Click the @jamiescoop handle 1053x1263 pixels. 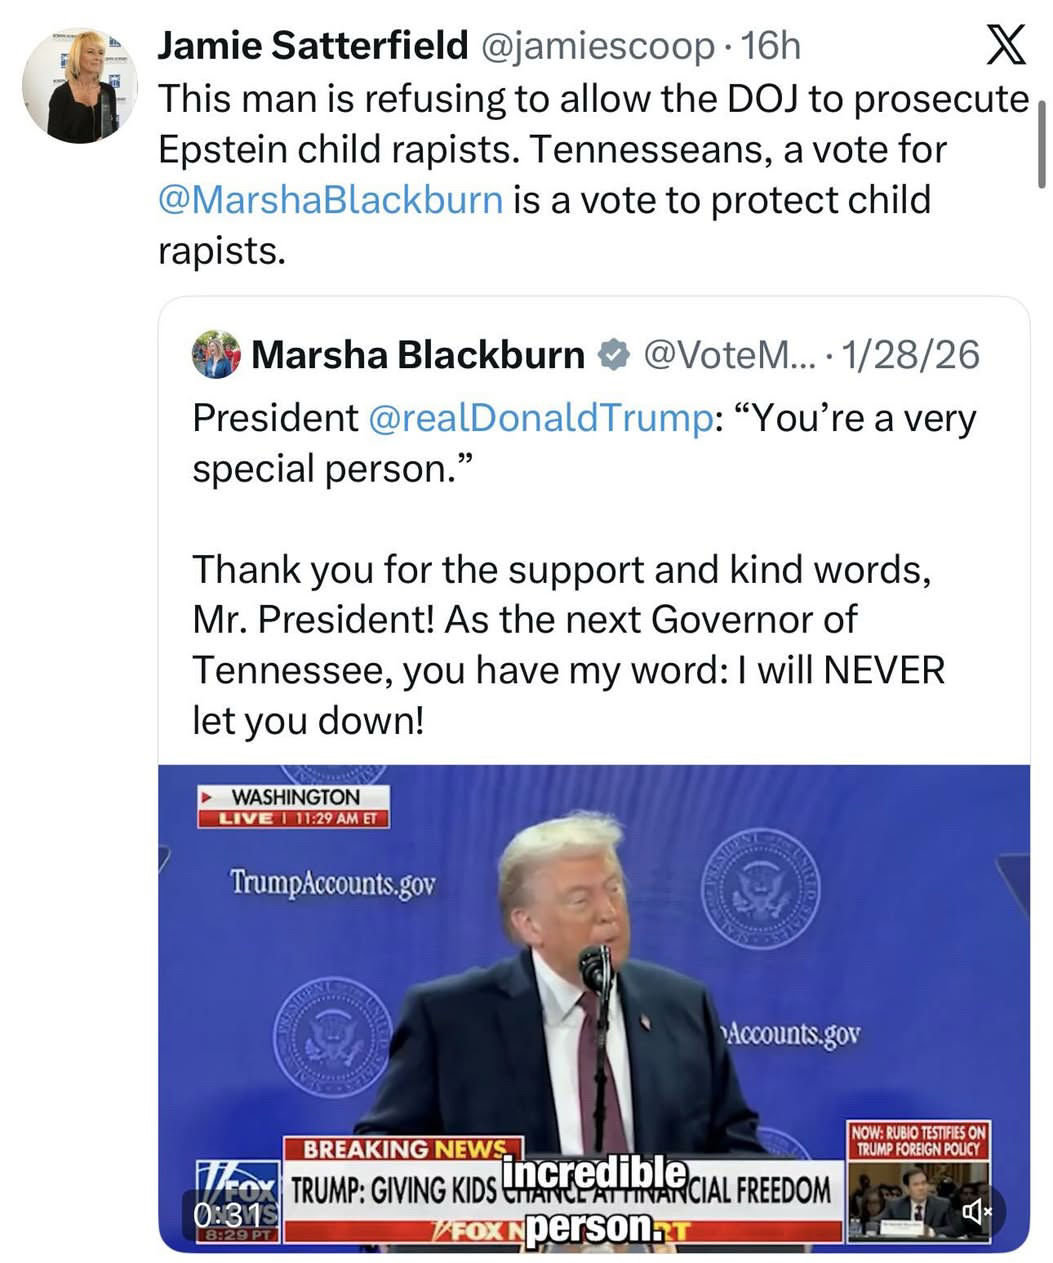point(597,45)
